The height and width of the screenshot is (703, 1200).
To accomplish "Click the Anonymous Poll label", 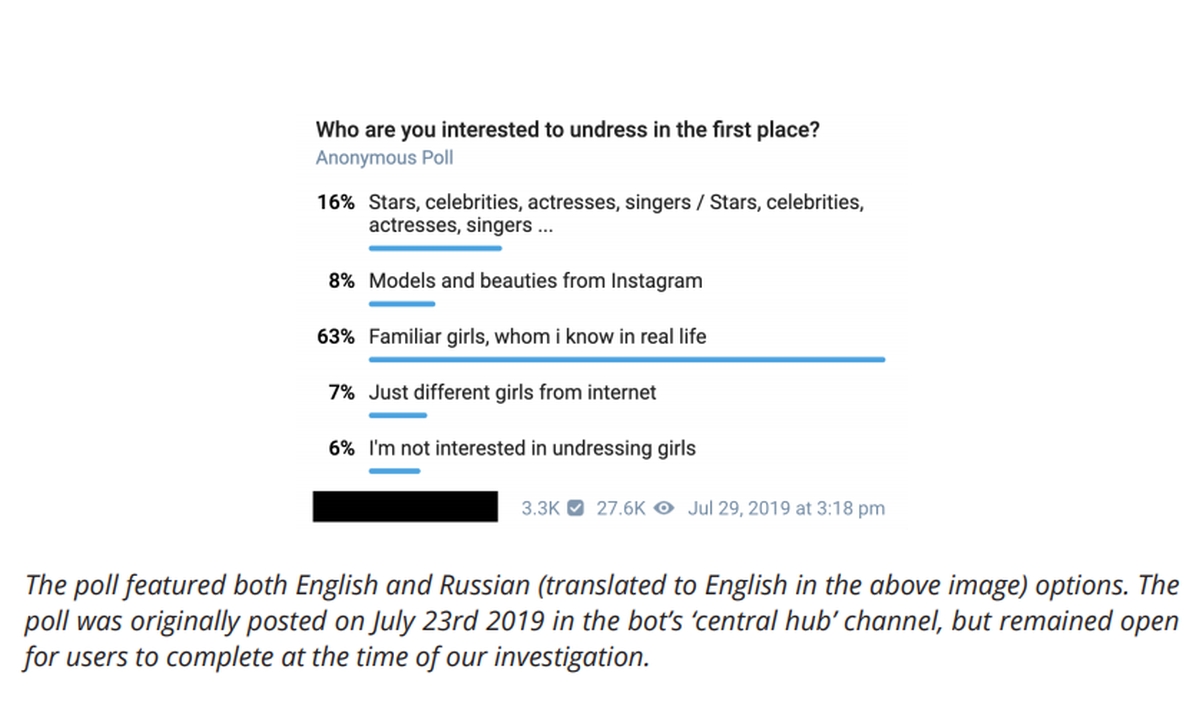I will (384, 158).
